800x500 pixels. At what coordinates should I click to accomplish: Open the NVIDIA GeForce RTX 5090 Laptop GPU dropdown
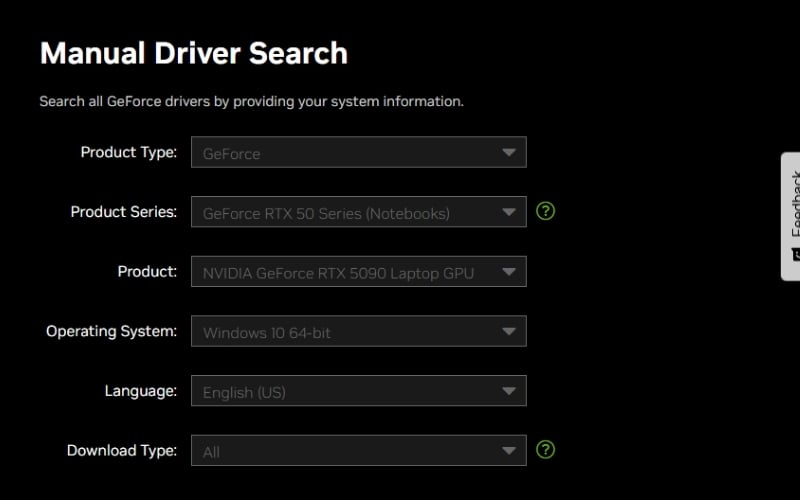340,272
